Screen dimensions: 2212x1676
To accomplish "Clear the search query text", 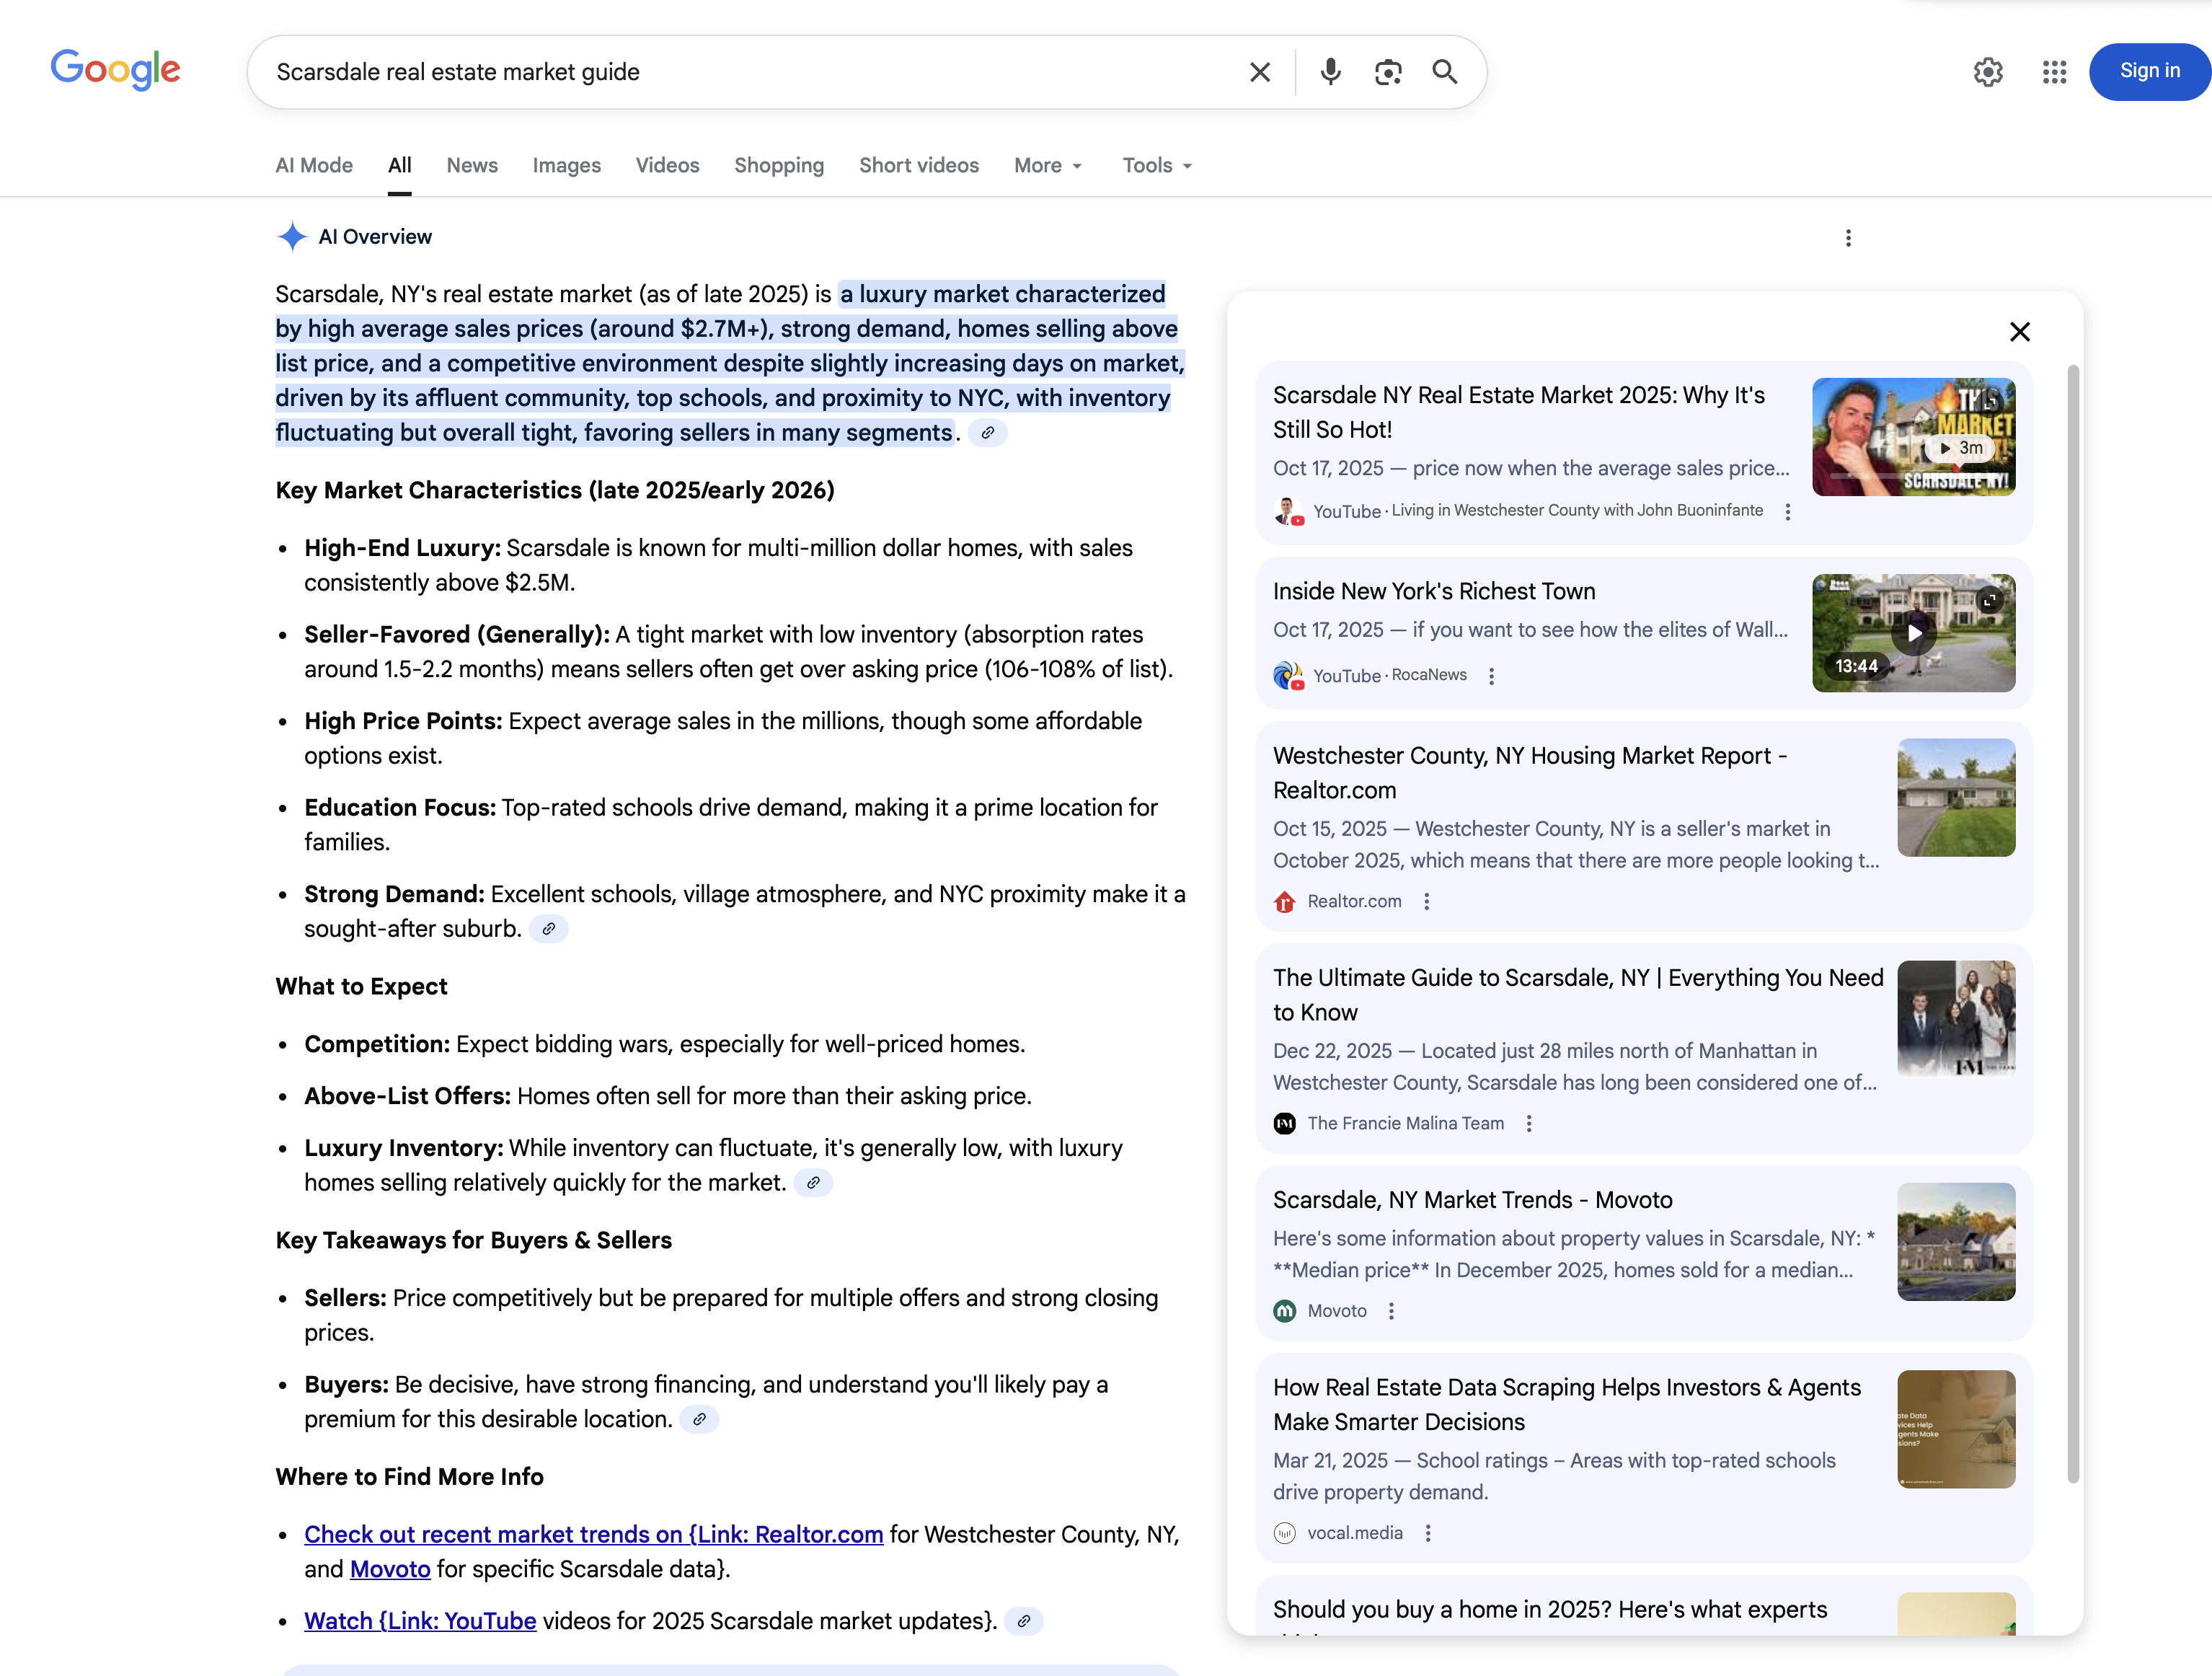I will point(1260,72).
